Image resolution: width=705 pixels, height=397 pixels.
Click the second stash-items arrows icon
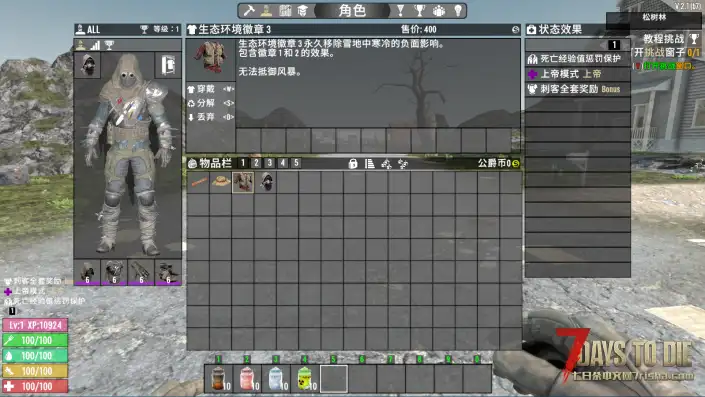(x=403, y=164)
